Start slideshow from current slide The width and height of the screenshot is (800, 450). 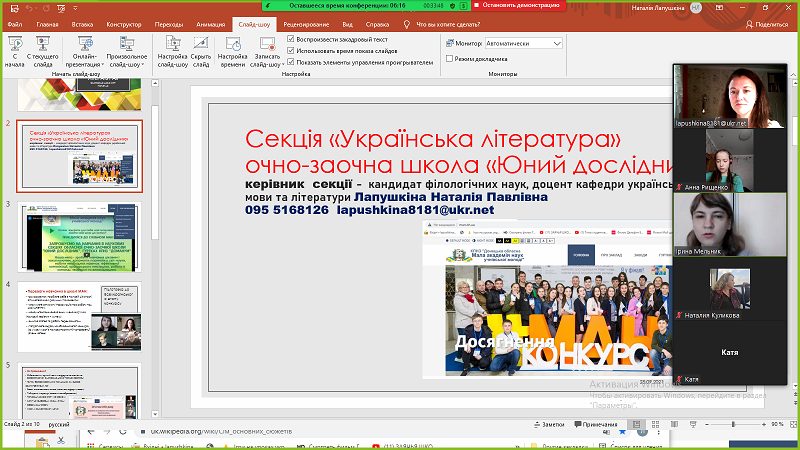(43, 43)
